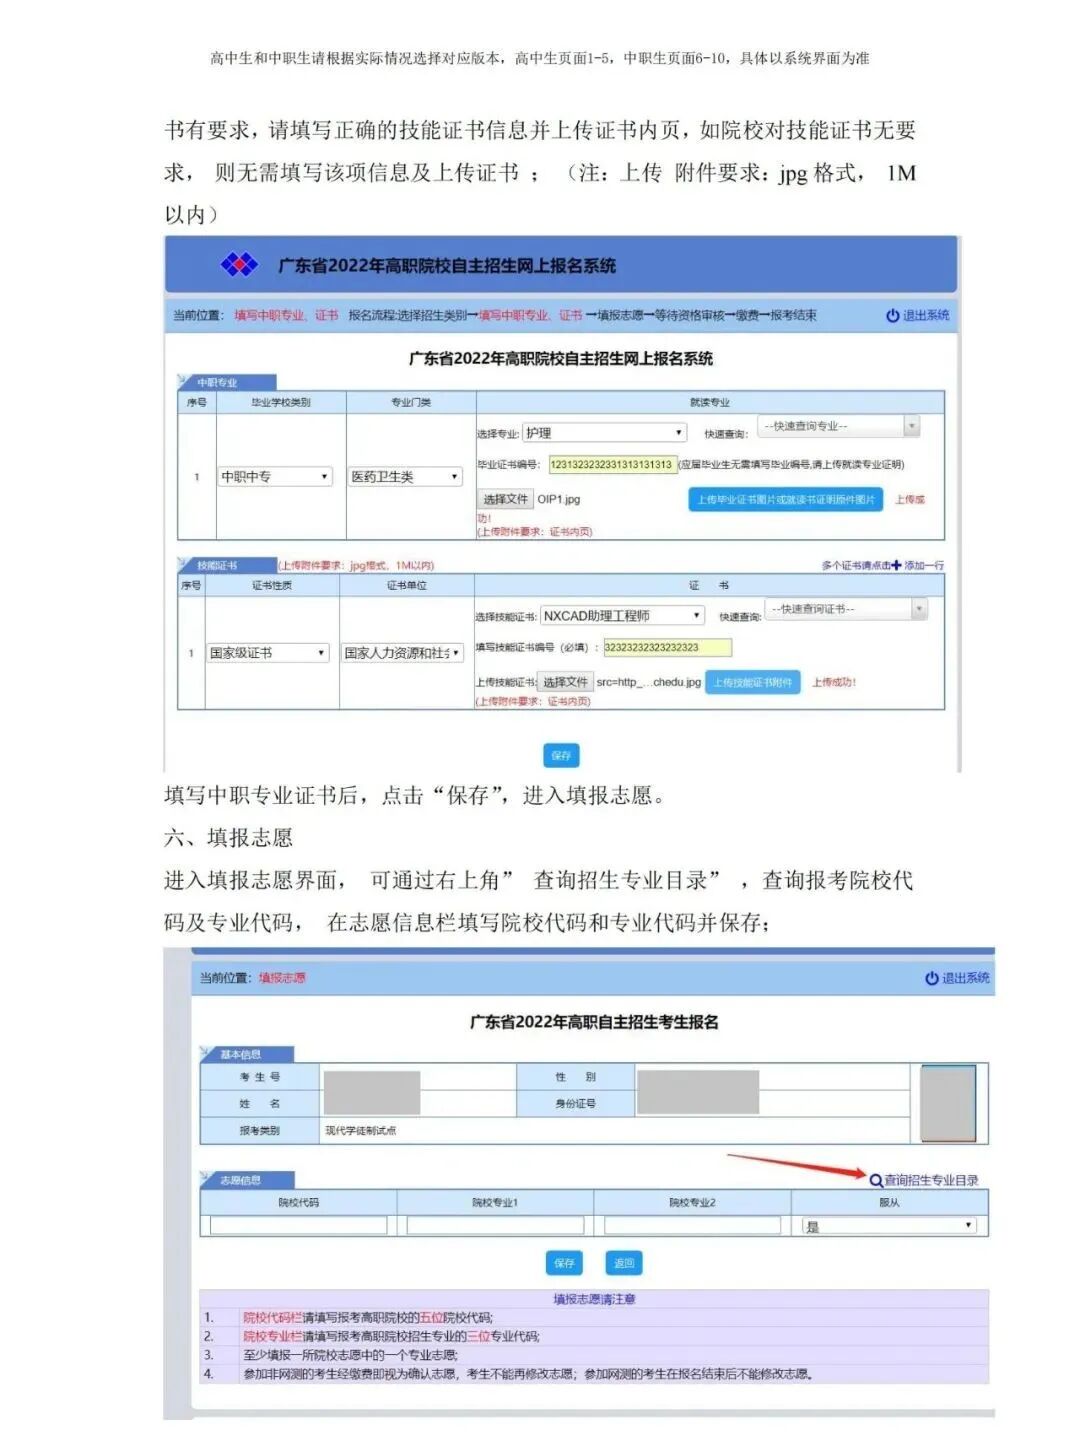Click the red 填报志愿 location text

[282, 978]
